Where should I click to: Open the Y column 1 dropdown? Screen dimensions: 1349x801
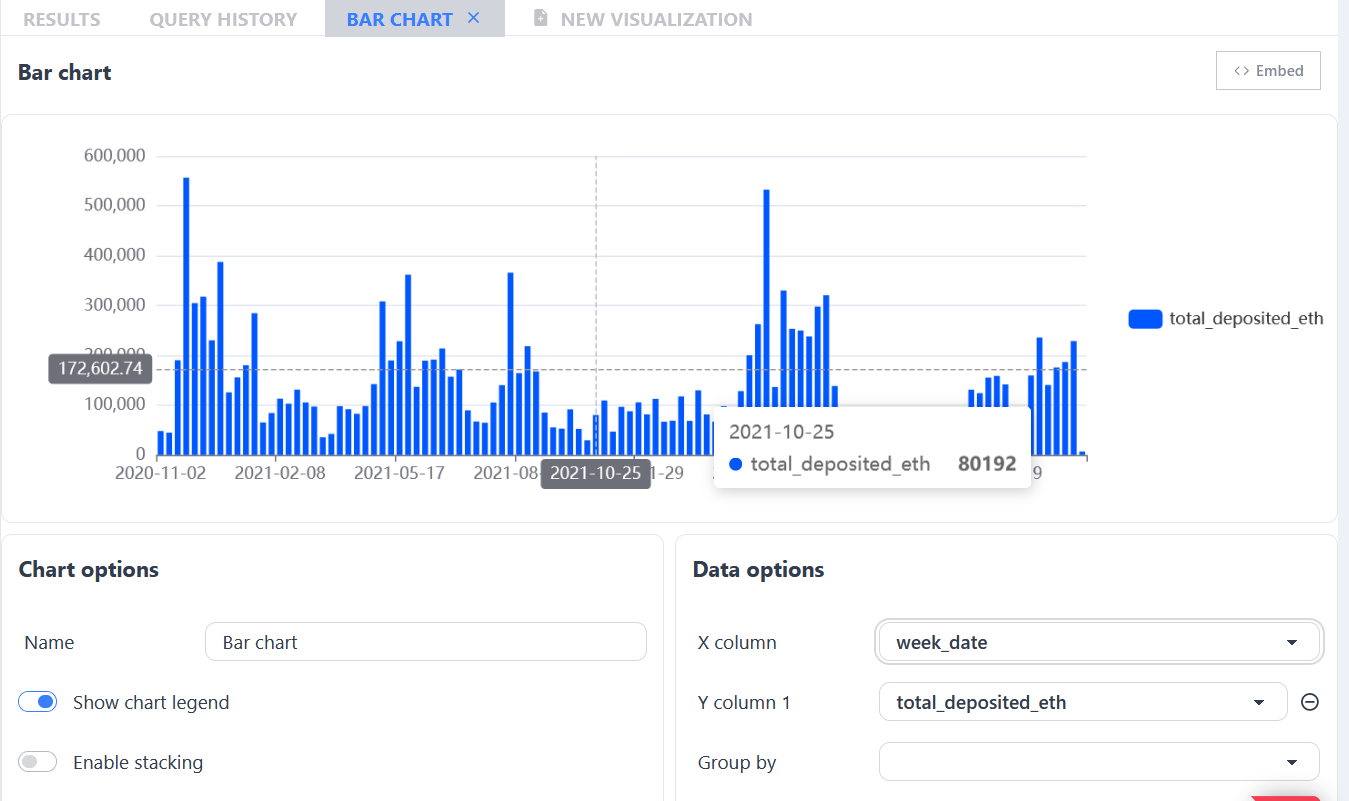click(x=1083, y=702)
